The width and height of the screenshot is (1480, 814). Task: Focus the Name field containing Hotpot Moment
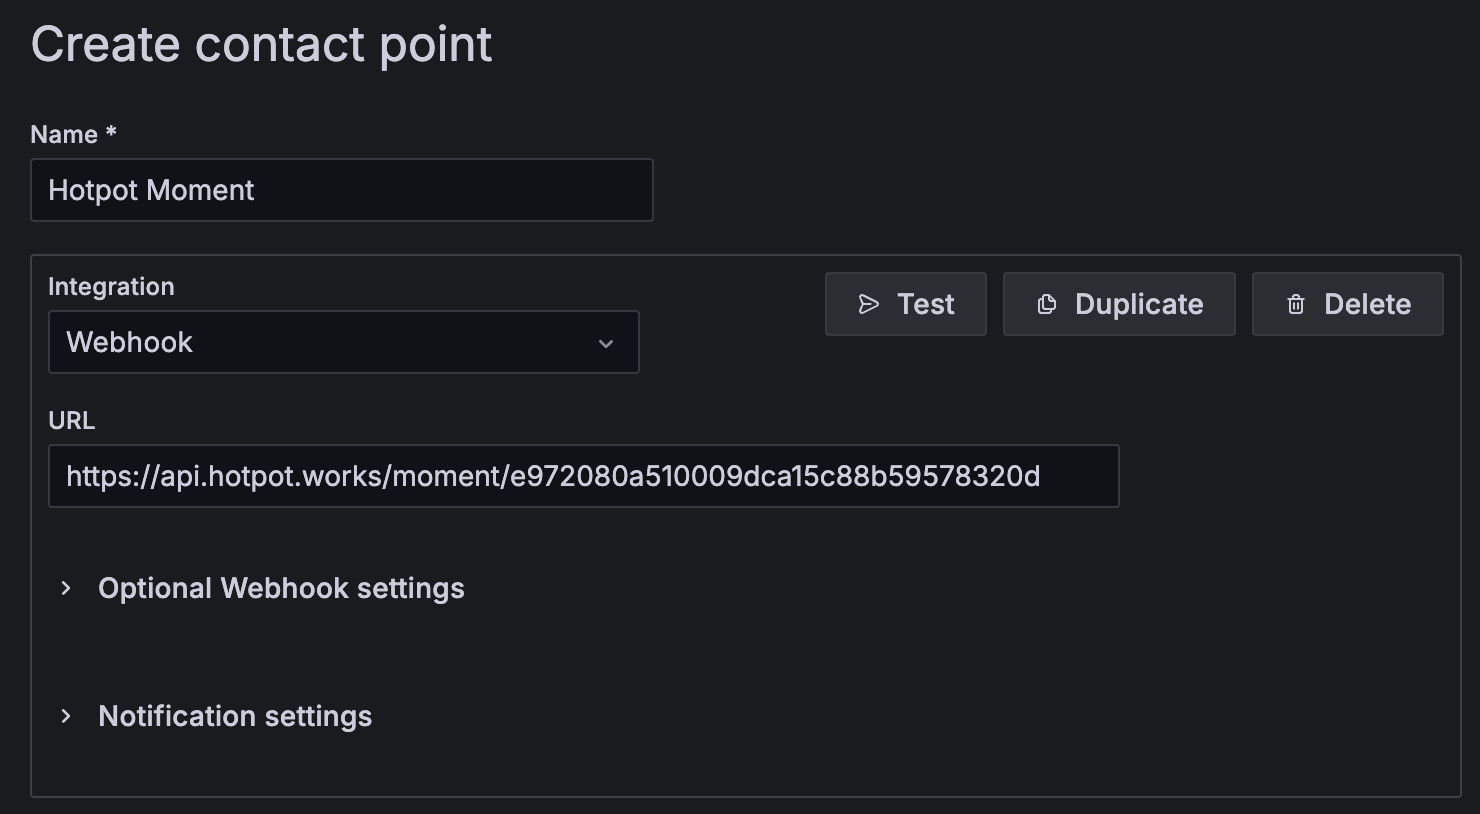pyautogui.click(x=341, y=190)
